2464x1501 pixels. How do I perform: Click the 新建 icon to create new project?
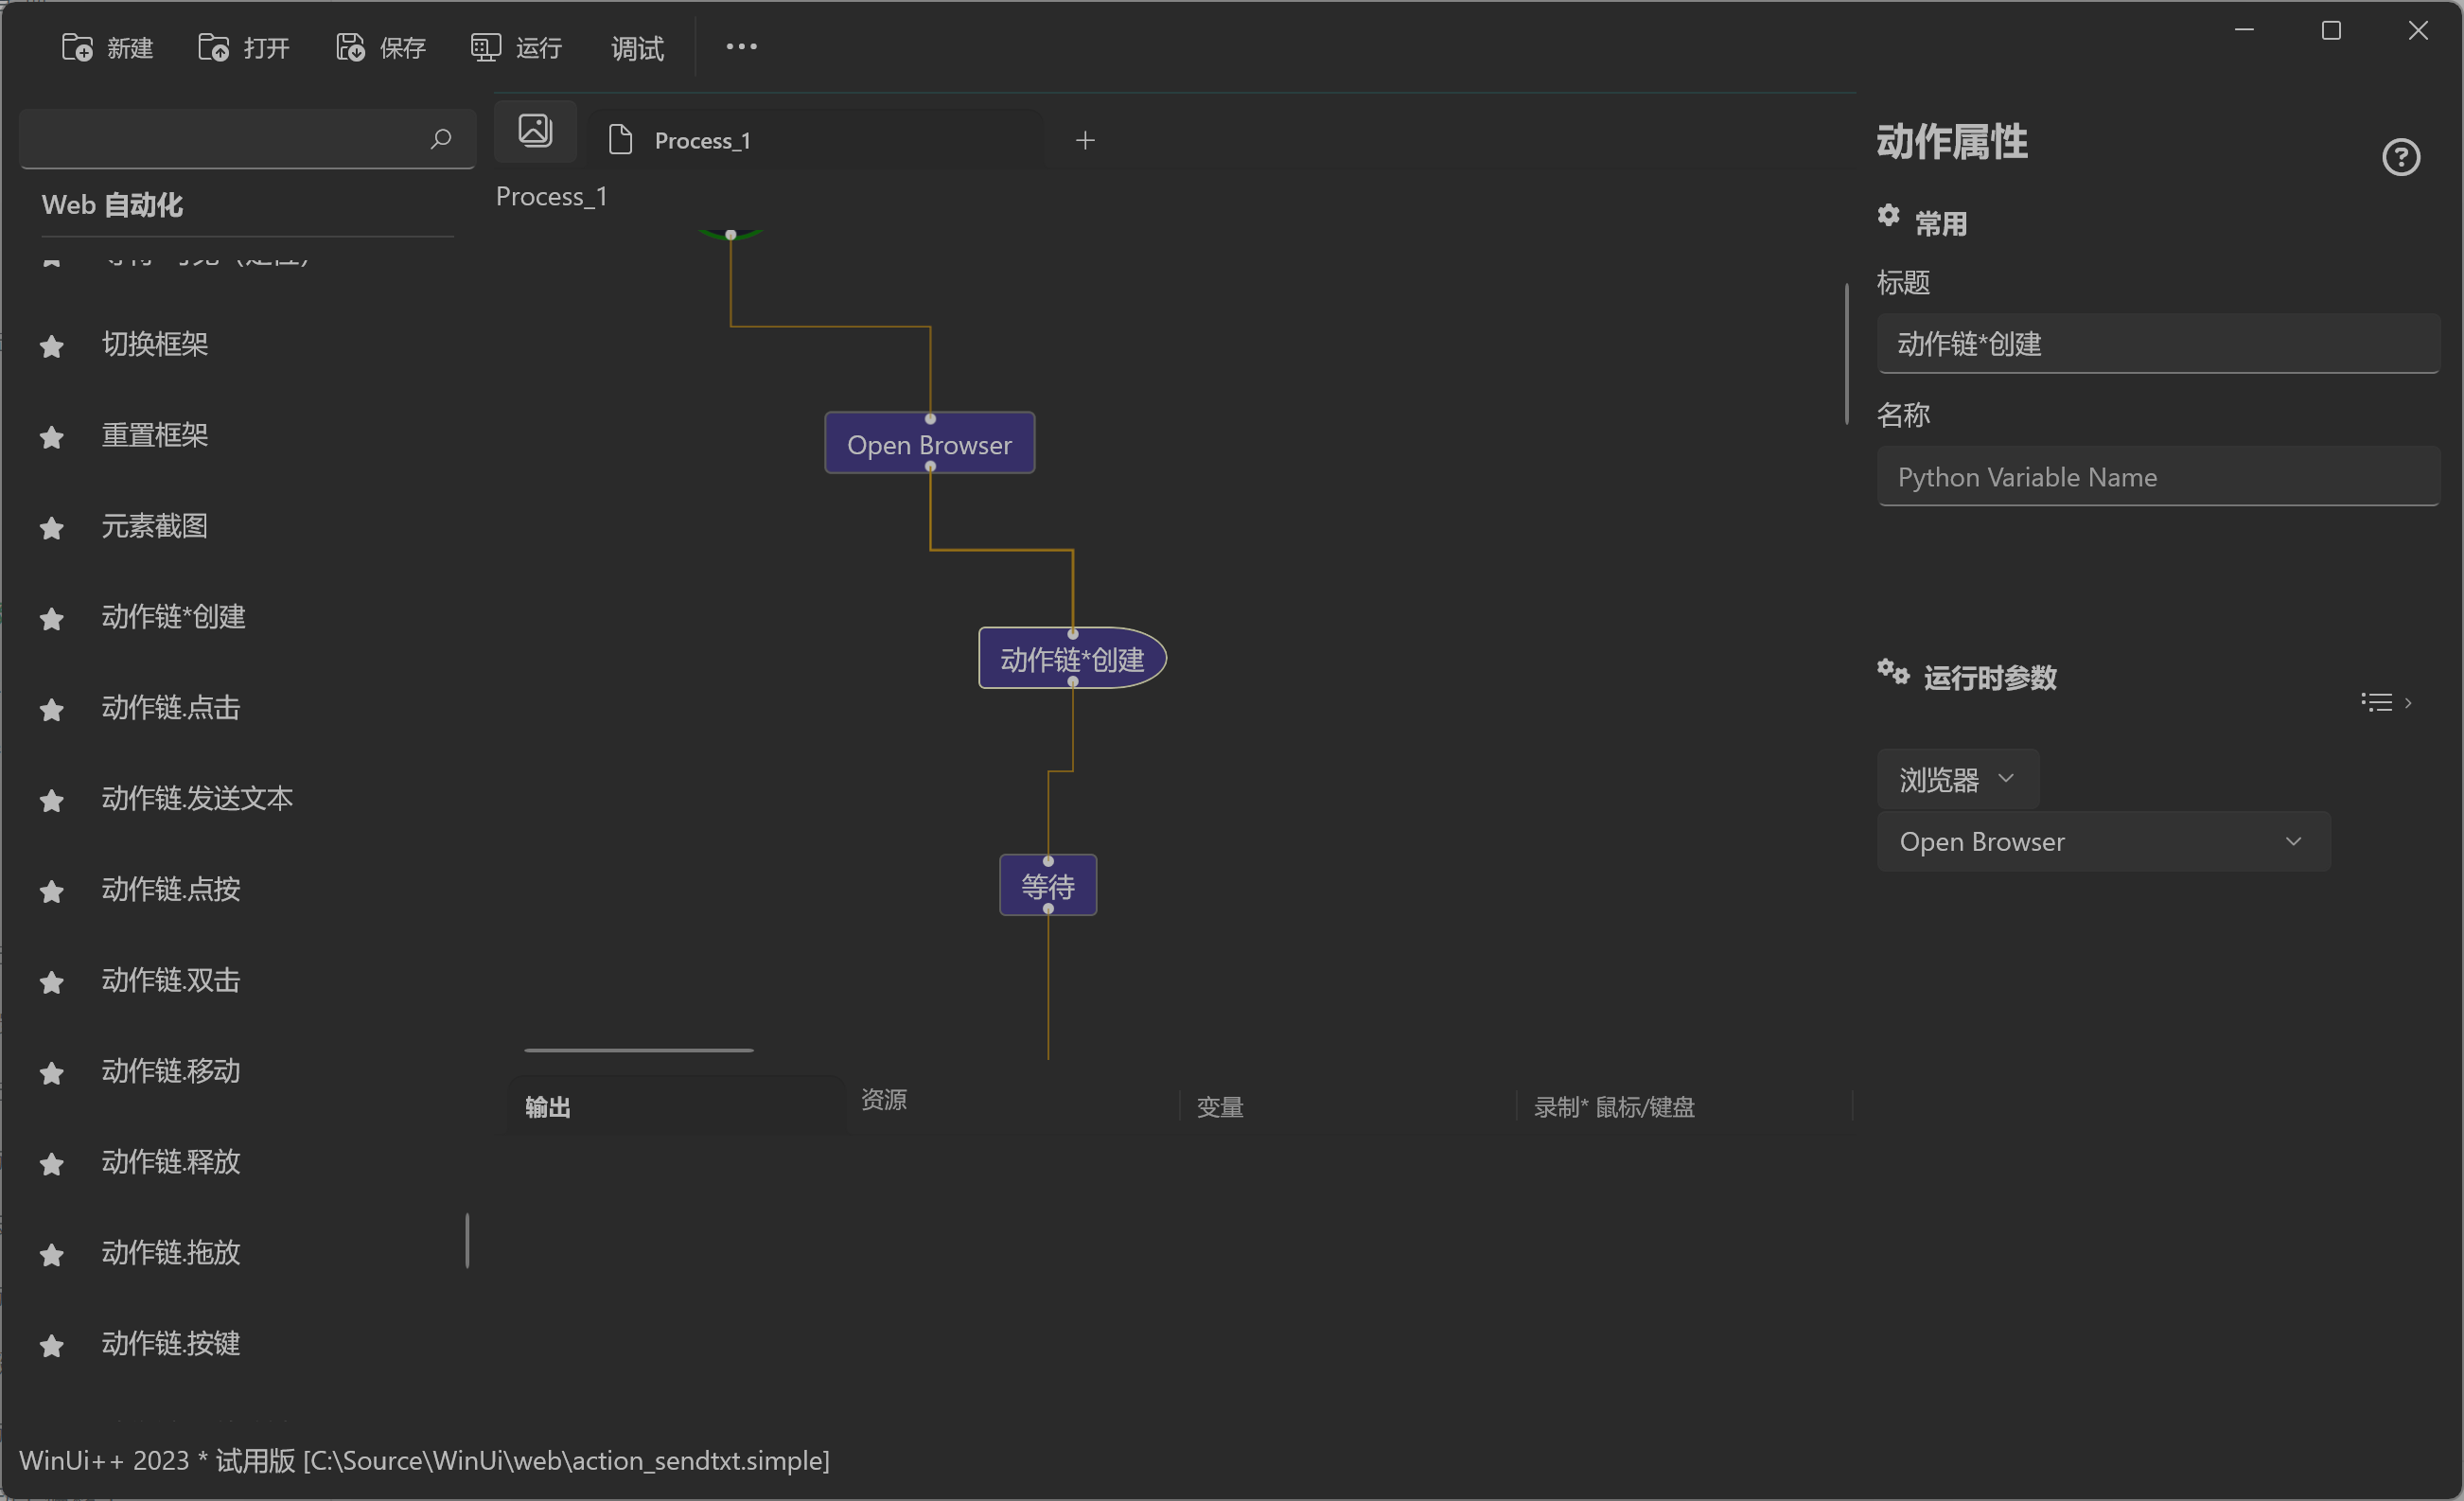(x=78, y=46)
